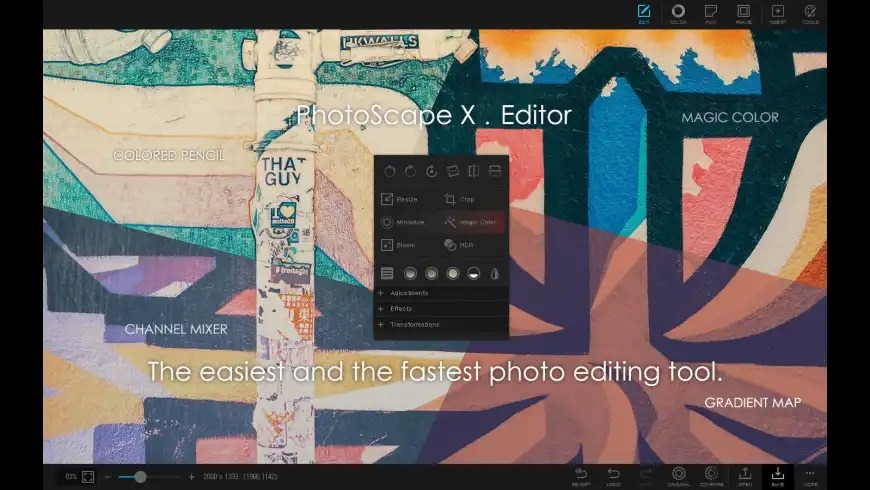Click the Undo icon
Viewport: 870px width, 490px height.
point(613,477)
